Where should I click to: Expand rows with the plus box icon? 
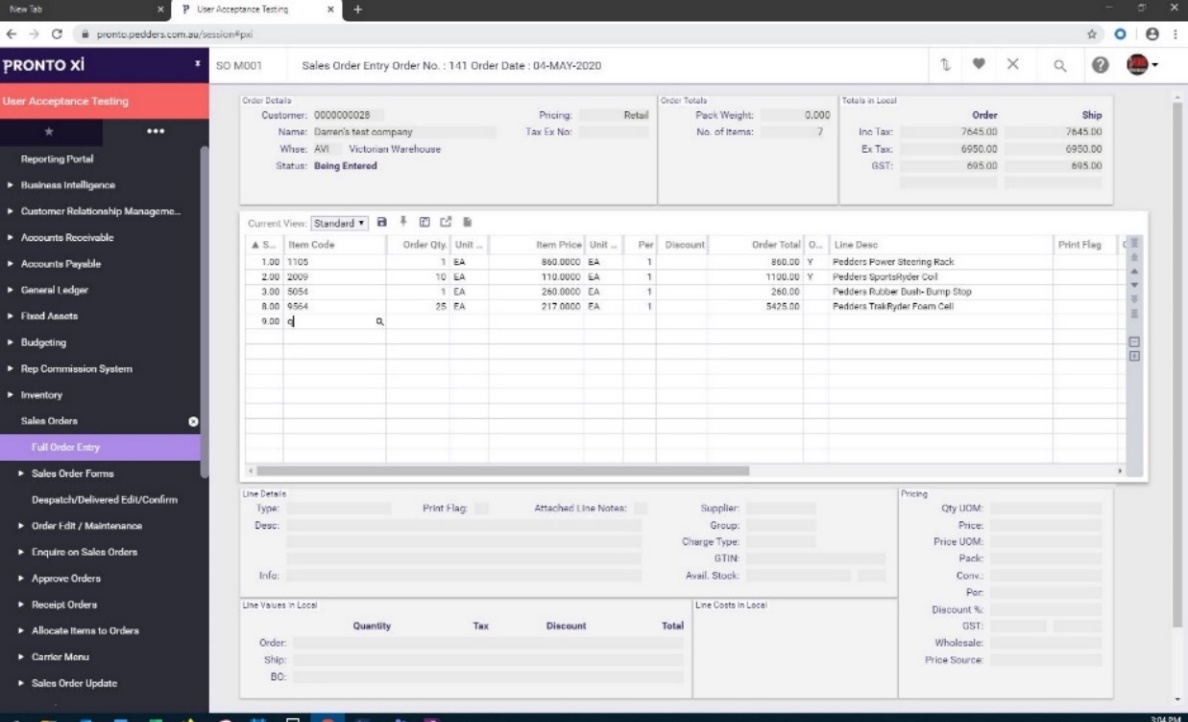[x=1134, y=356]
